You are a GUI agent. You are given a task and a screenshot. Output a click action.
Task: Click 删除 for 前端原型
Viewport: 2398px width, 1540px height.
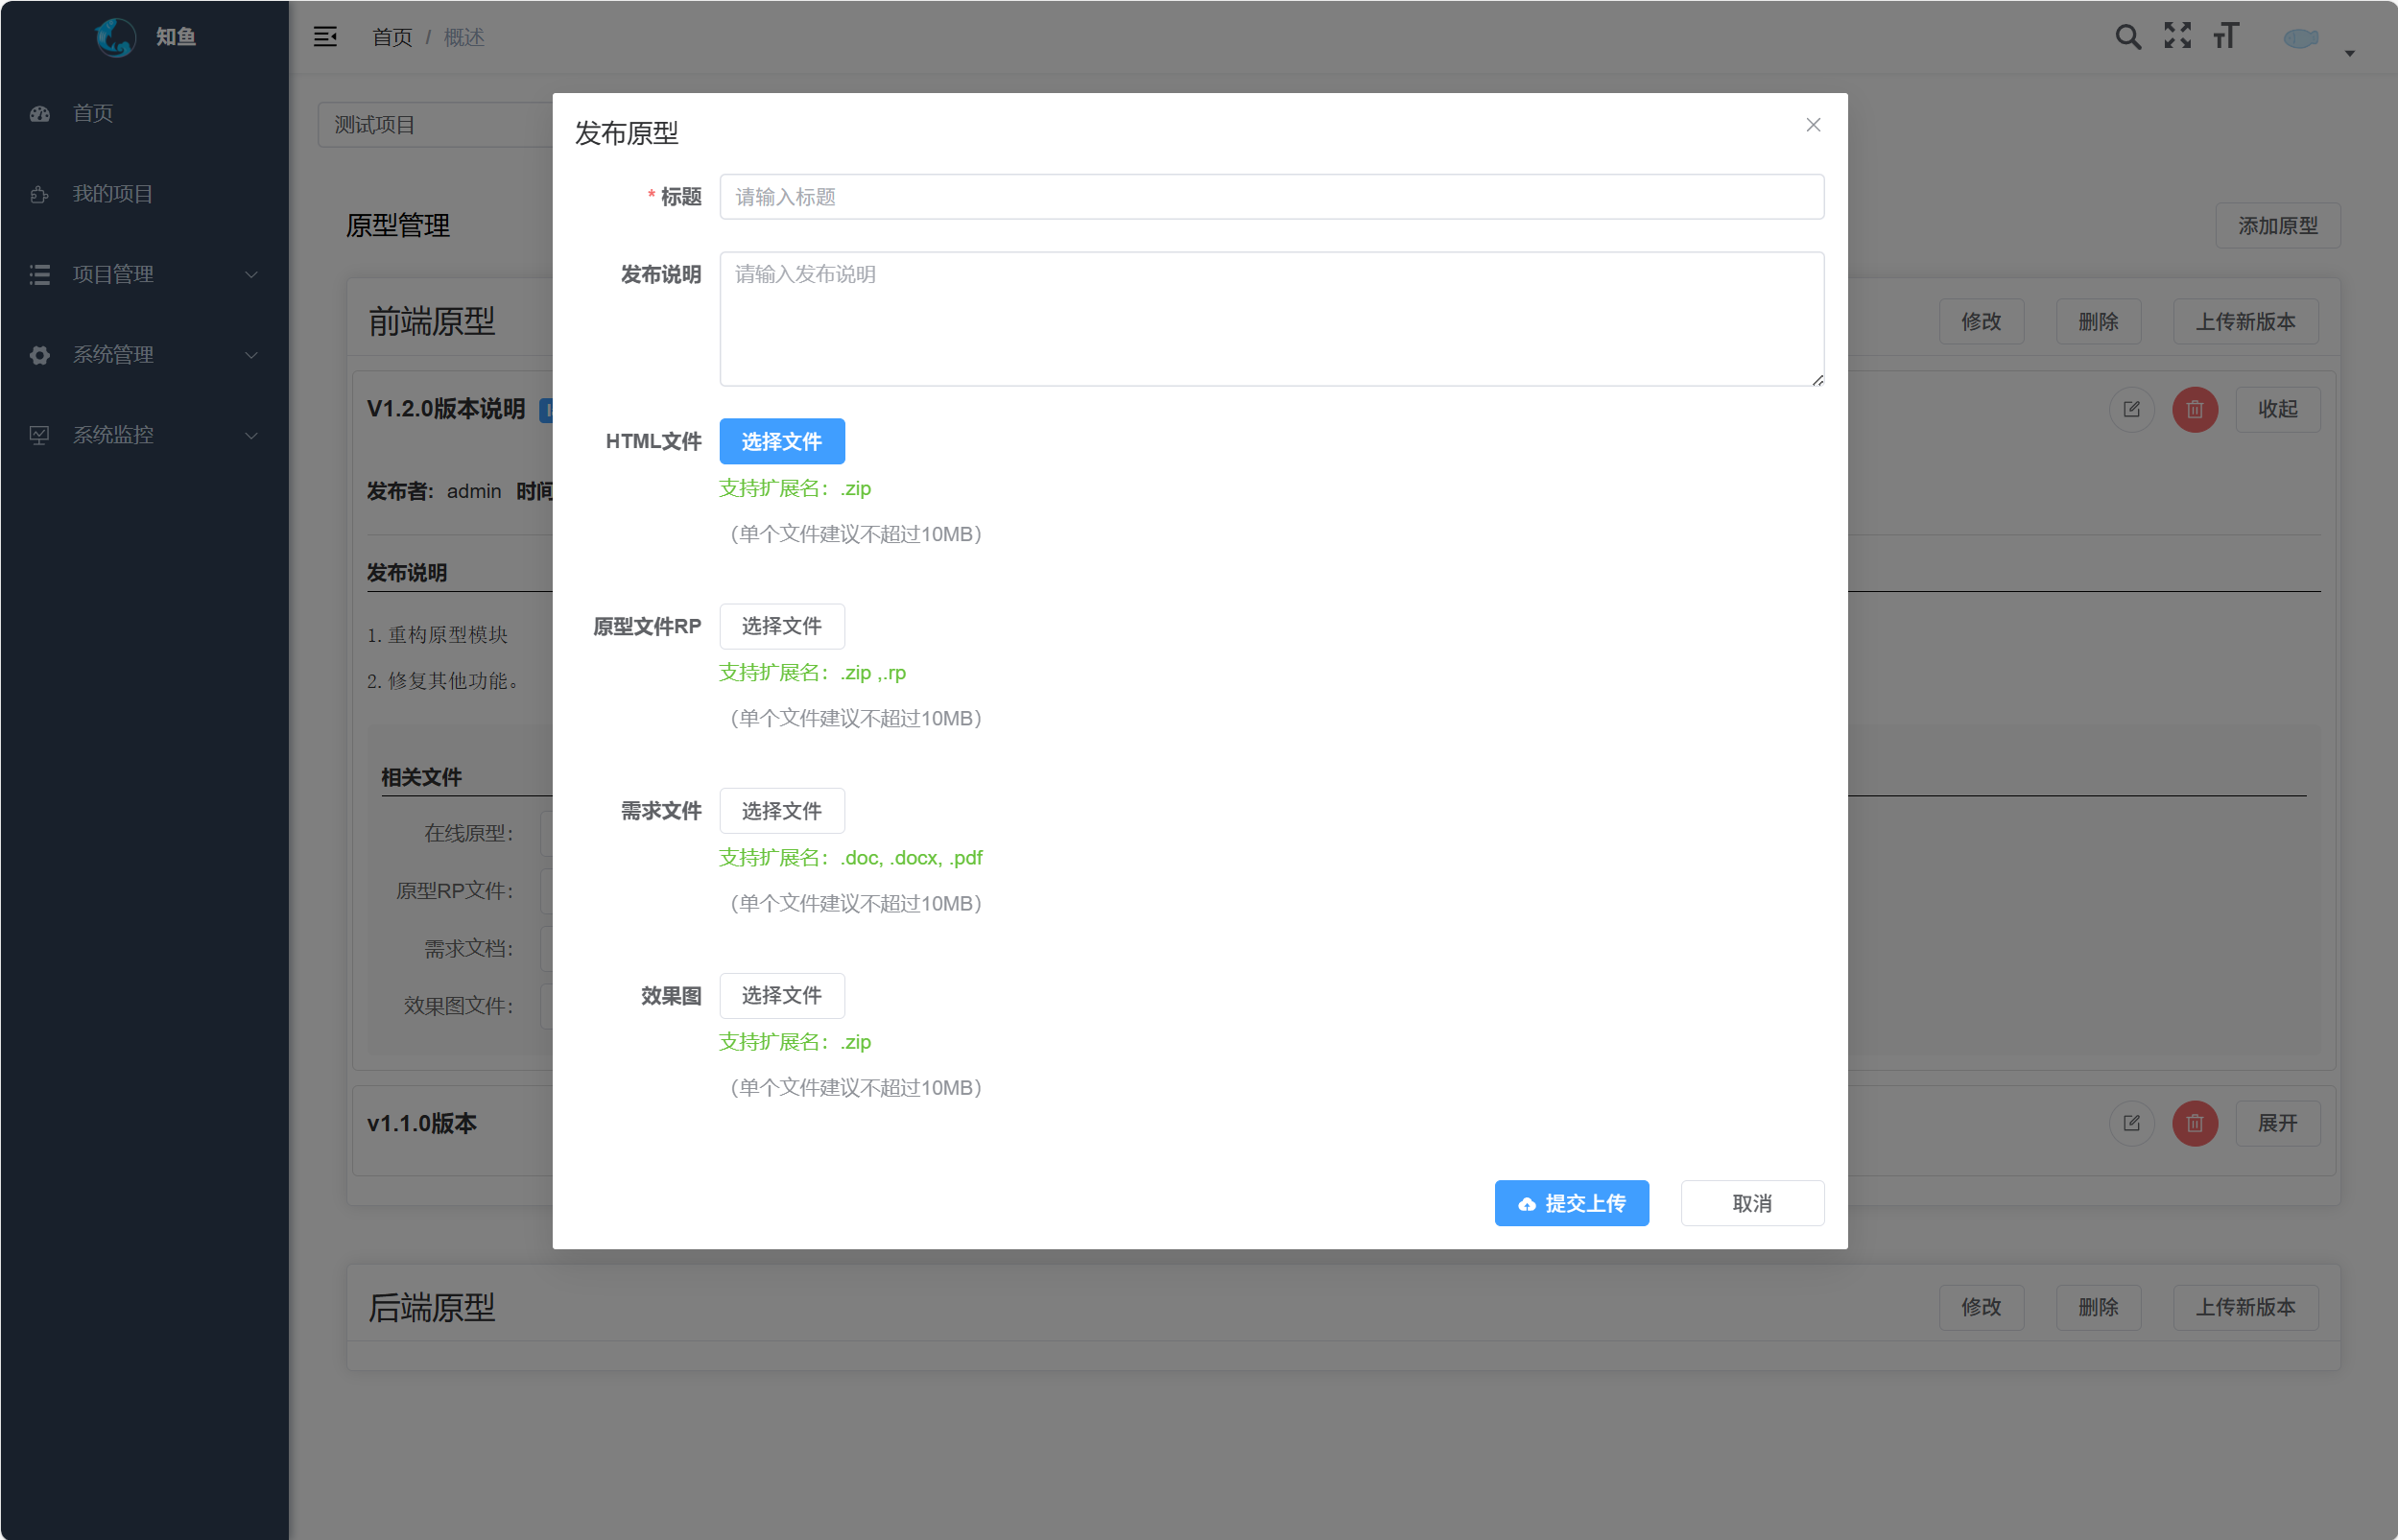[2098, 322]
